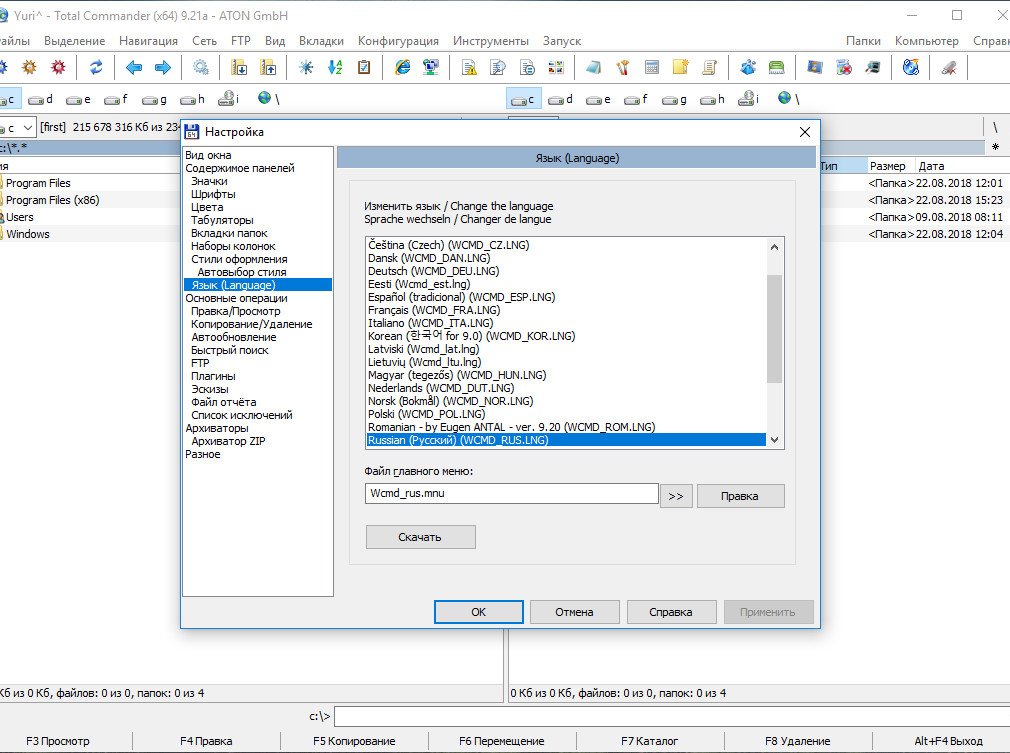Click the colorful thumbnails view icon

(555, 67)
